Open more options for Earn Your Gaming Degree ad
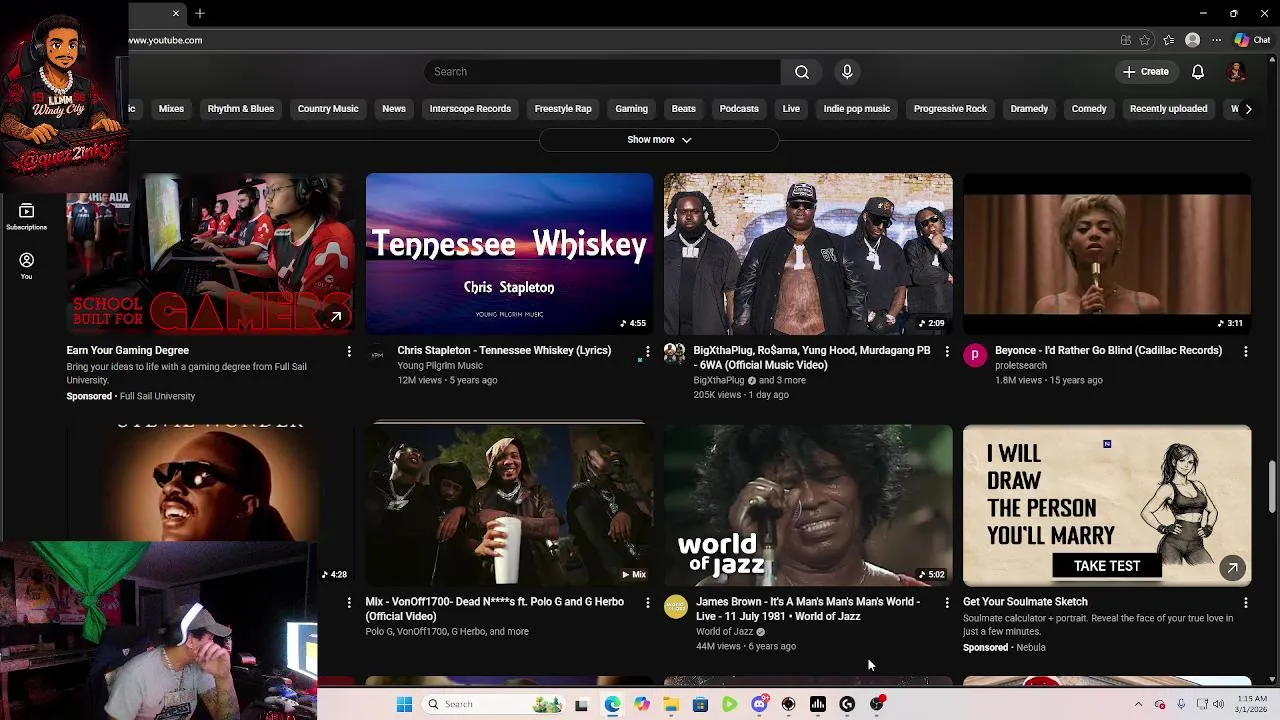The width and height of the screenshot is (1280, 720). click(349, 351)
